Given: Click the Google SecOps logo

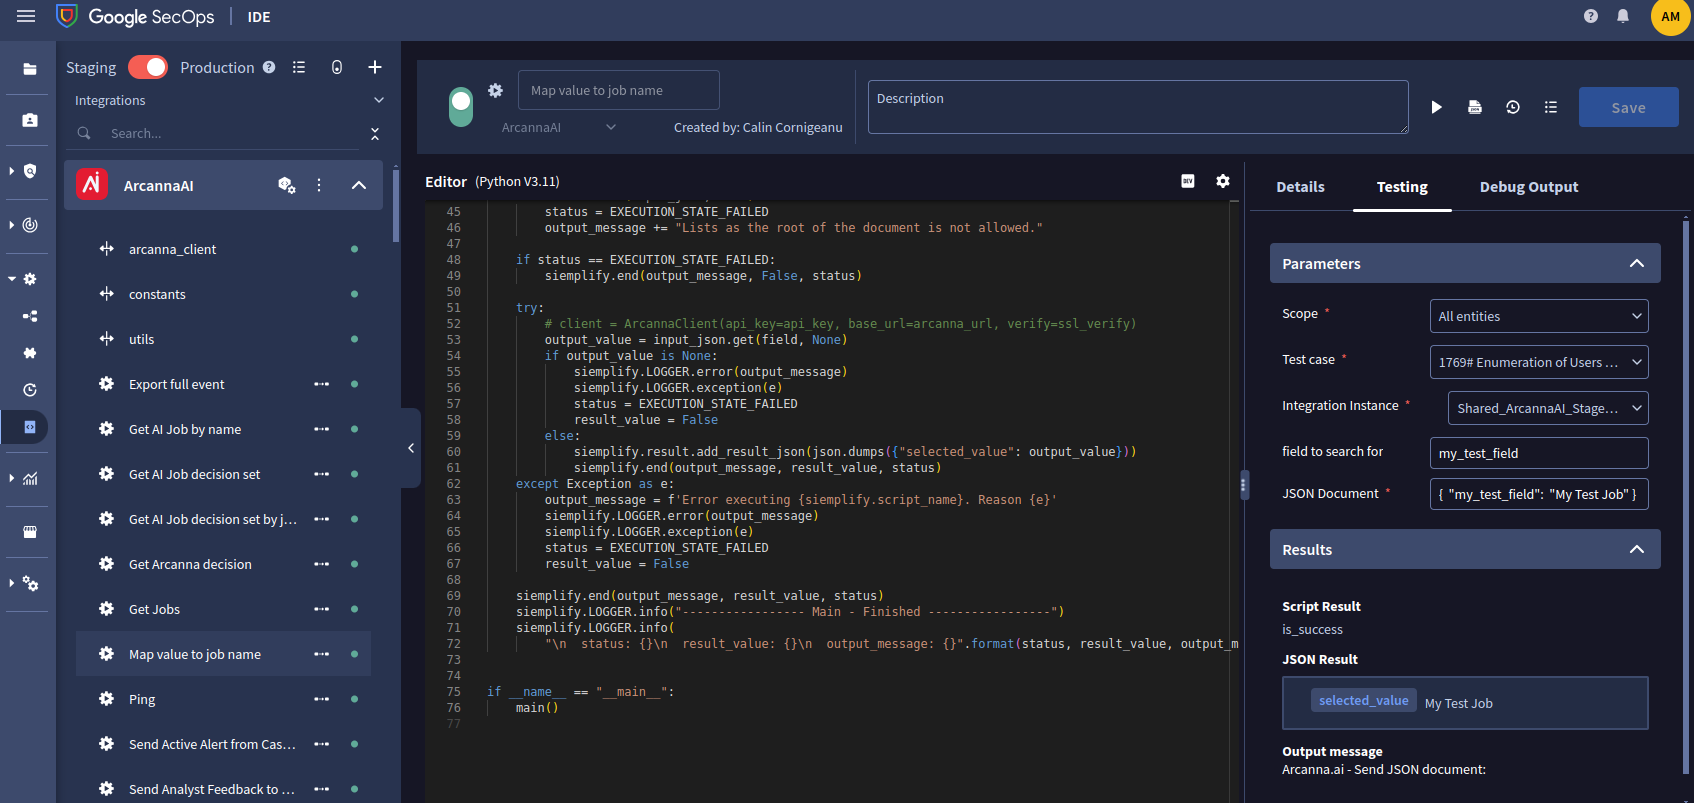Looking at the screenshot, I should click(x=135, y=16).
